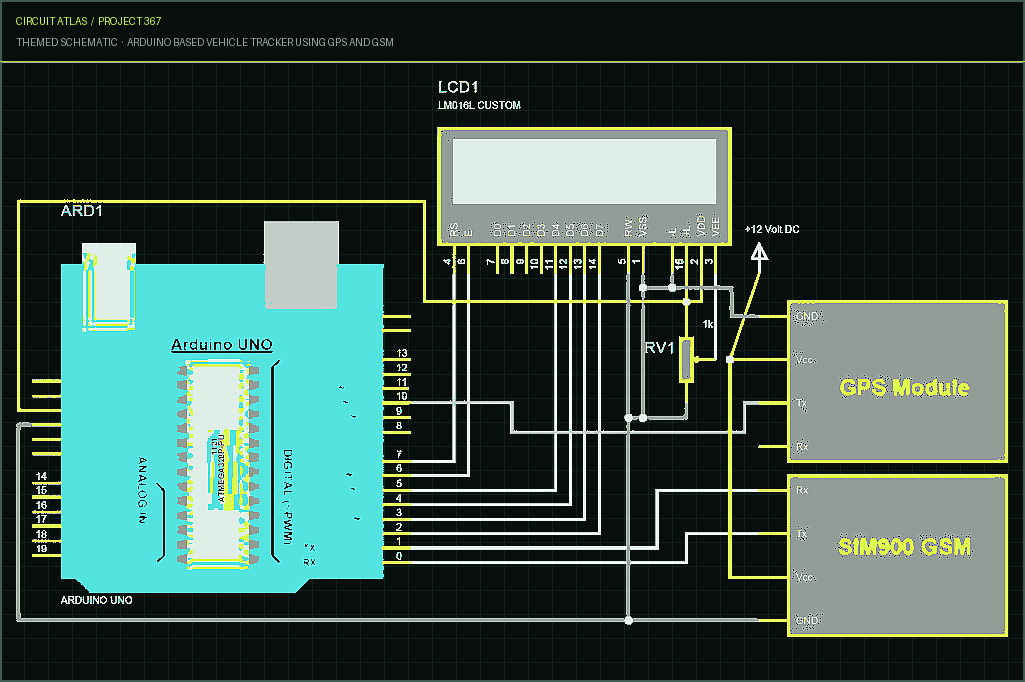Click Arduino analog pin 19
This screenshot has height=682, width=1025.
(x=42, y=548)
